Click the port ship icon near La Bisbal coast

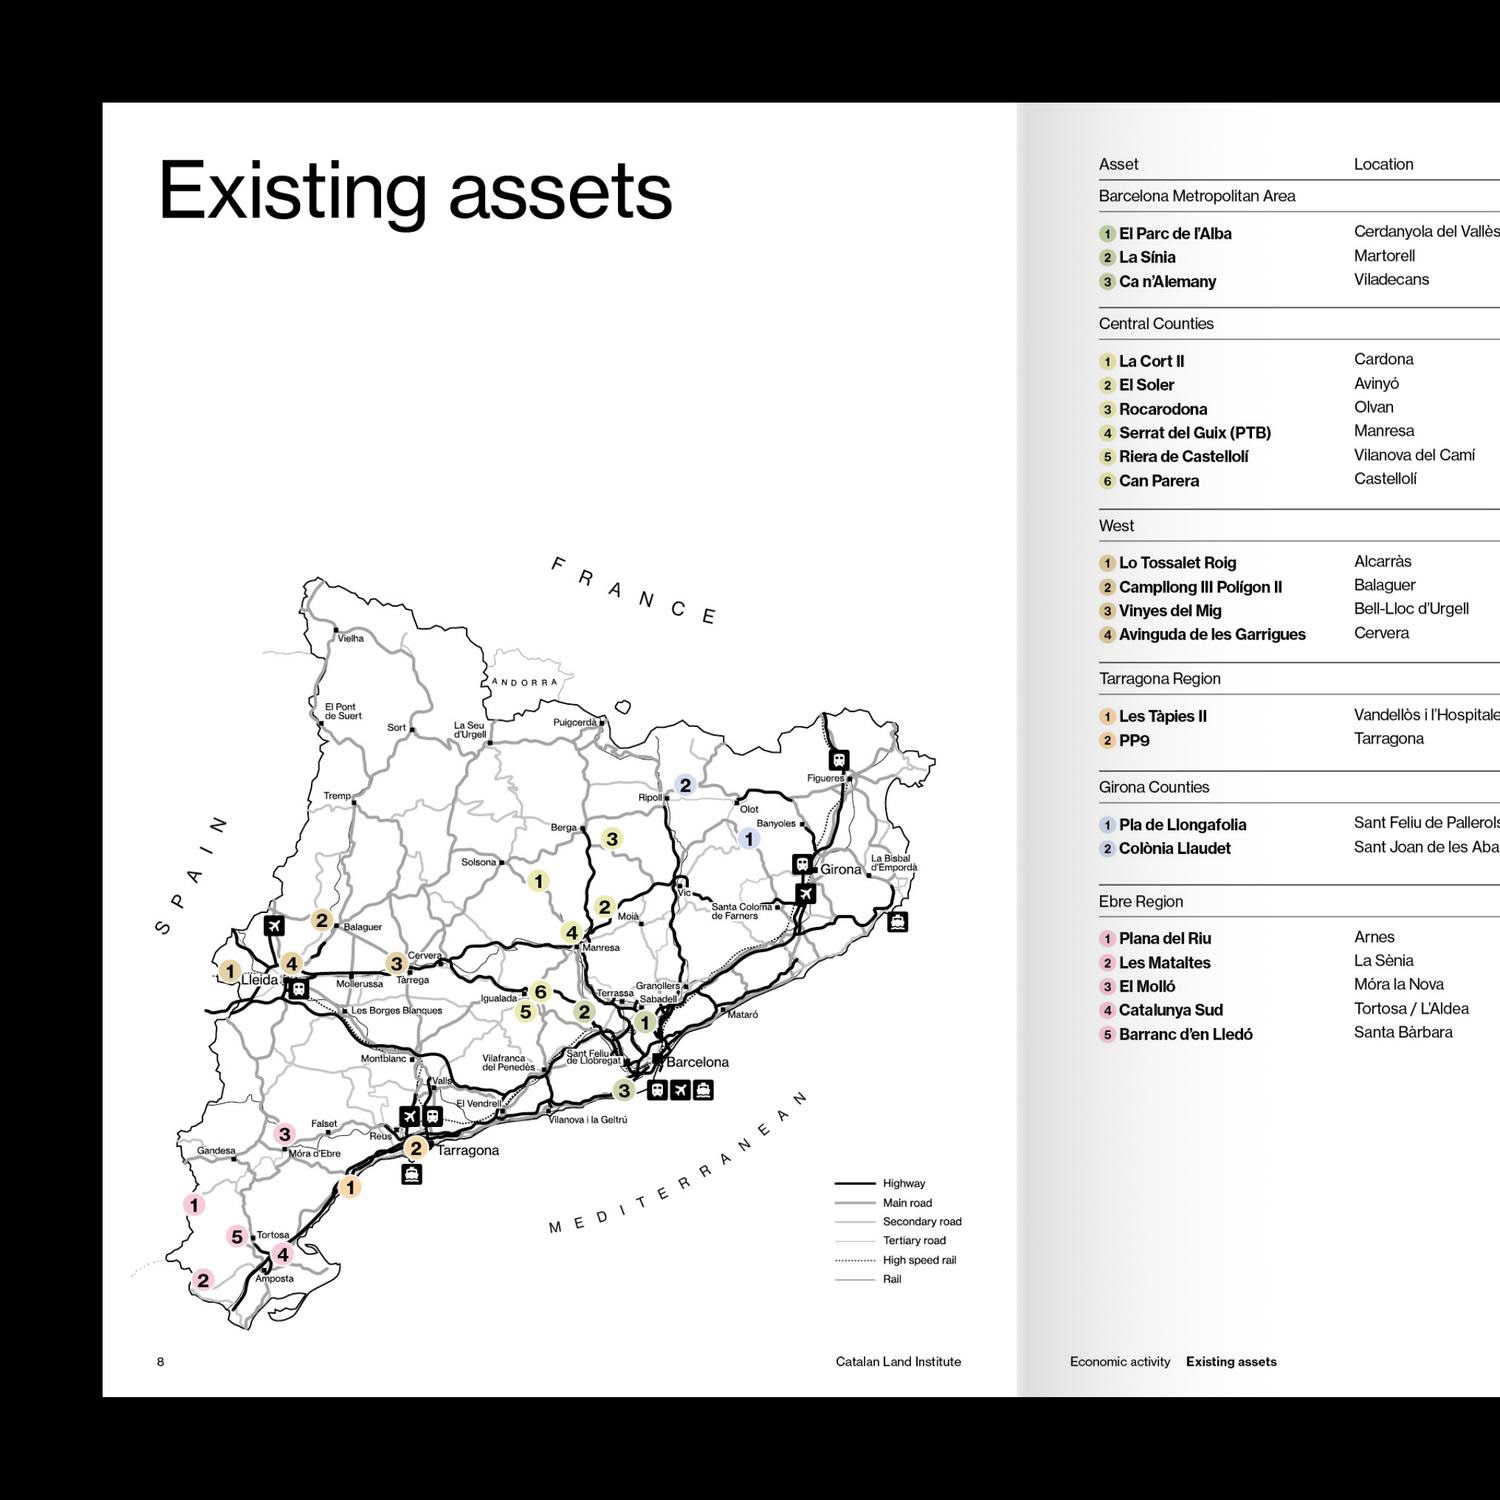click(898, 922)
